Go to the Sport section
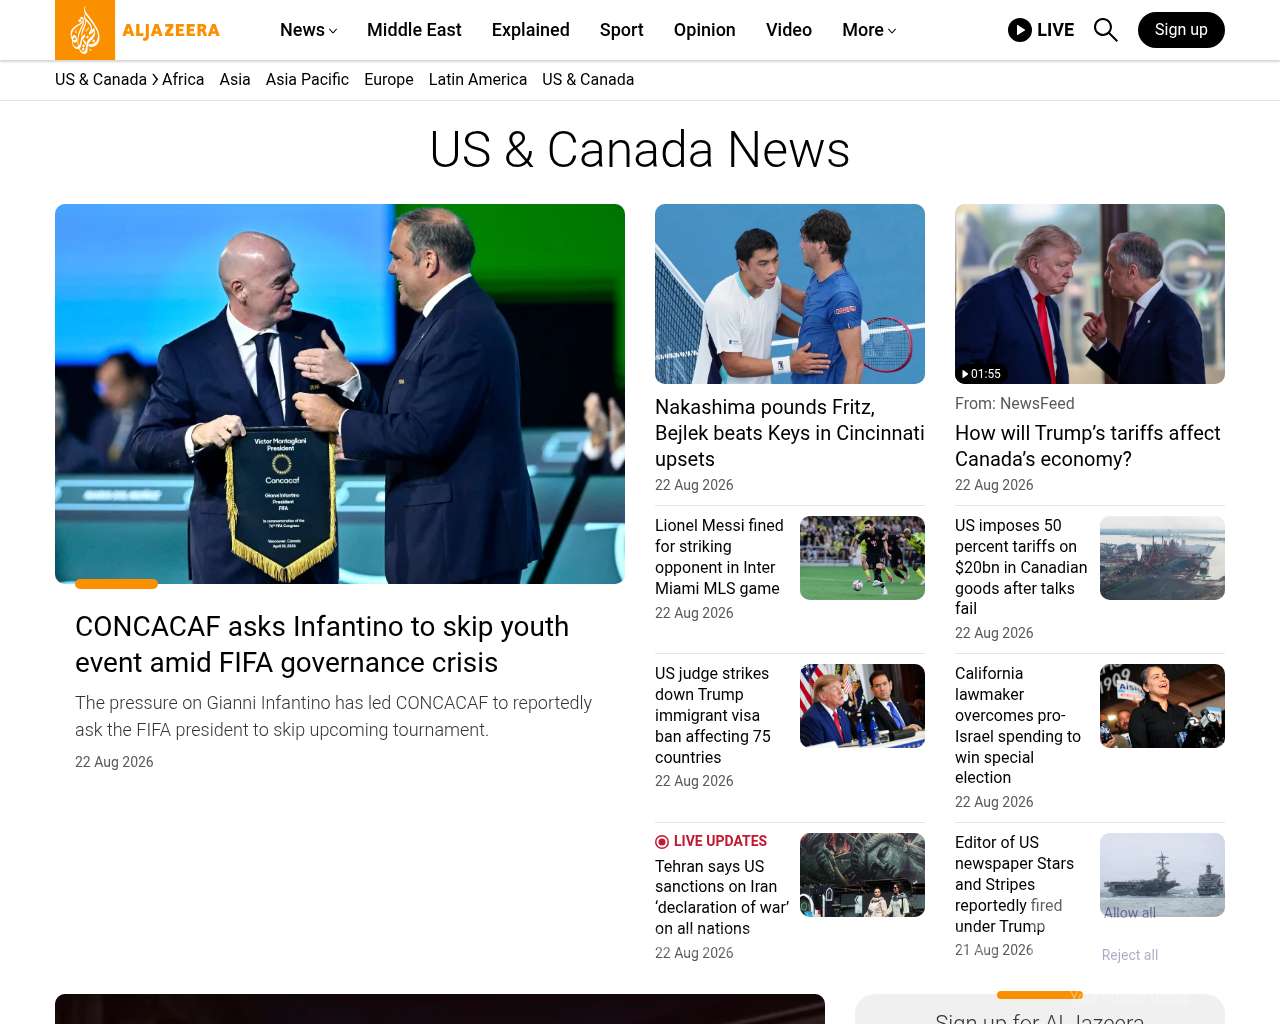 click(x=622, y=30)
